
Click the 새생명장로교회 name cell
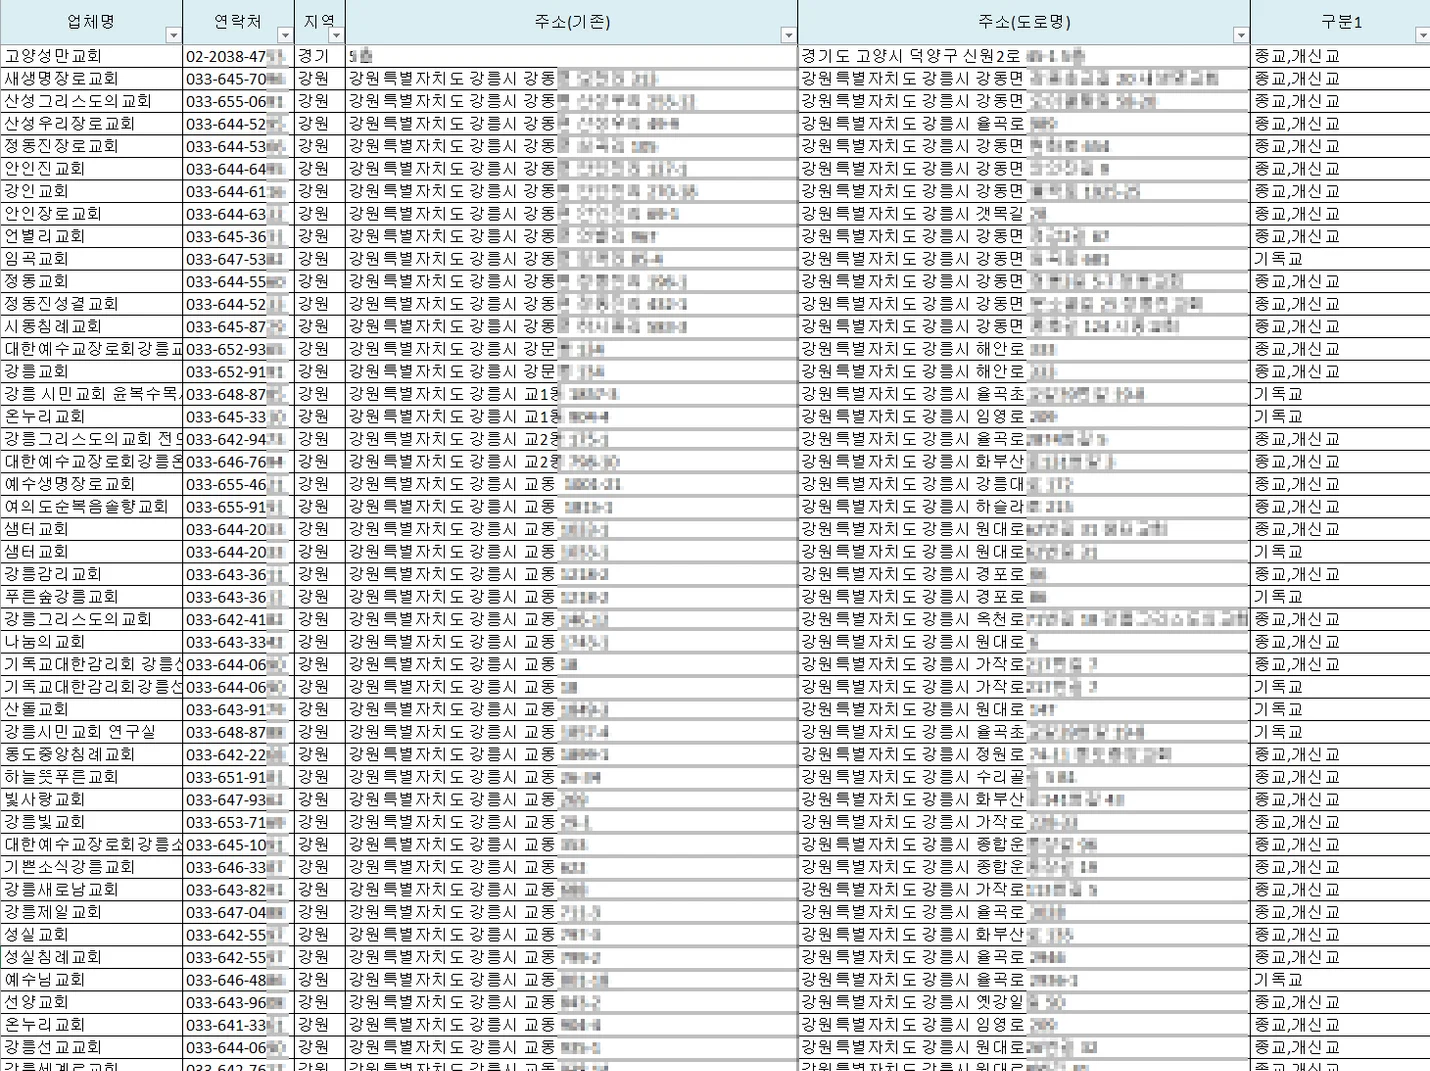coord(91,78)
